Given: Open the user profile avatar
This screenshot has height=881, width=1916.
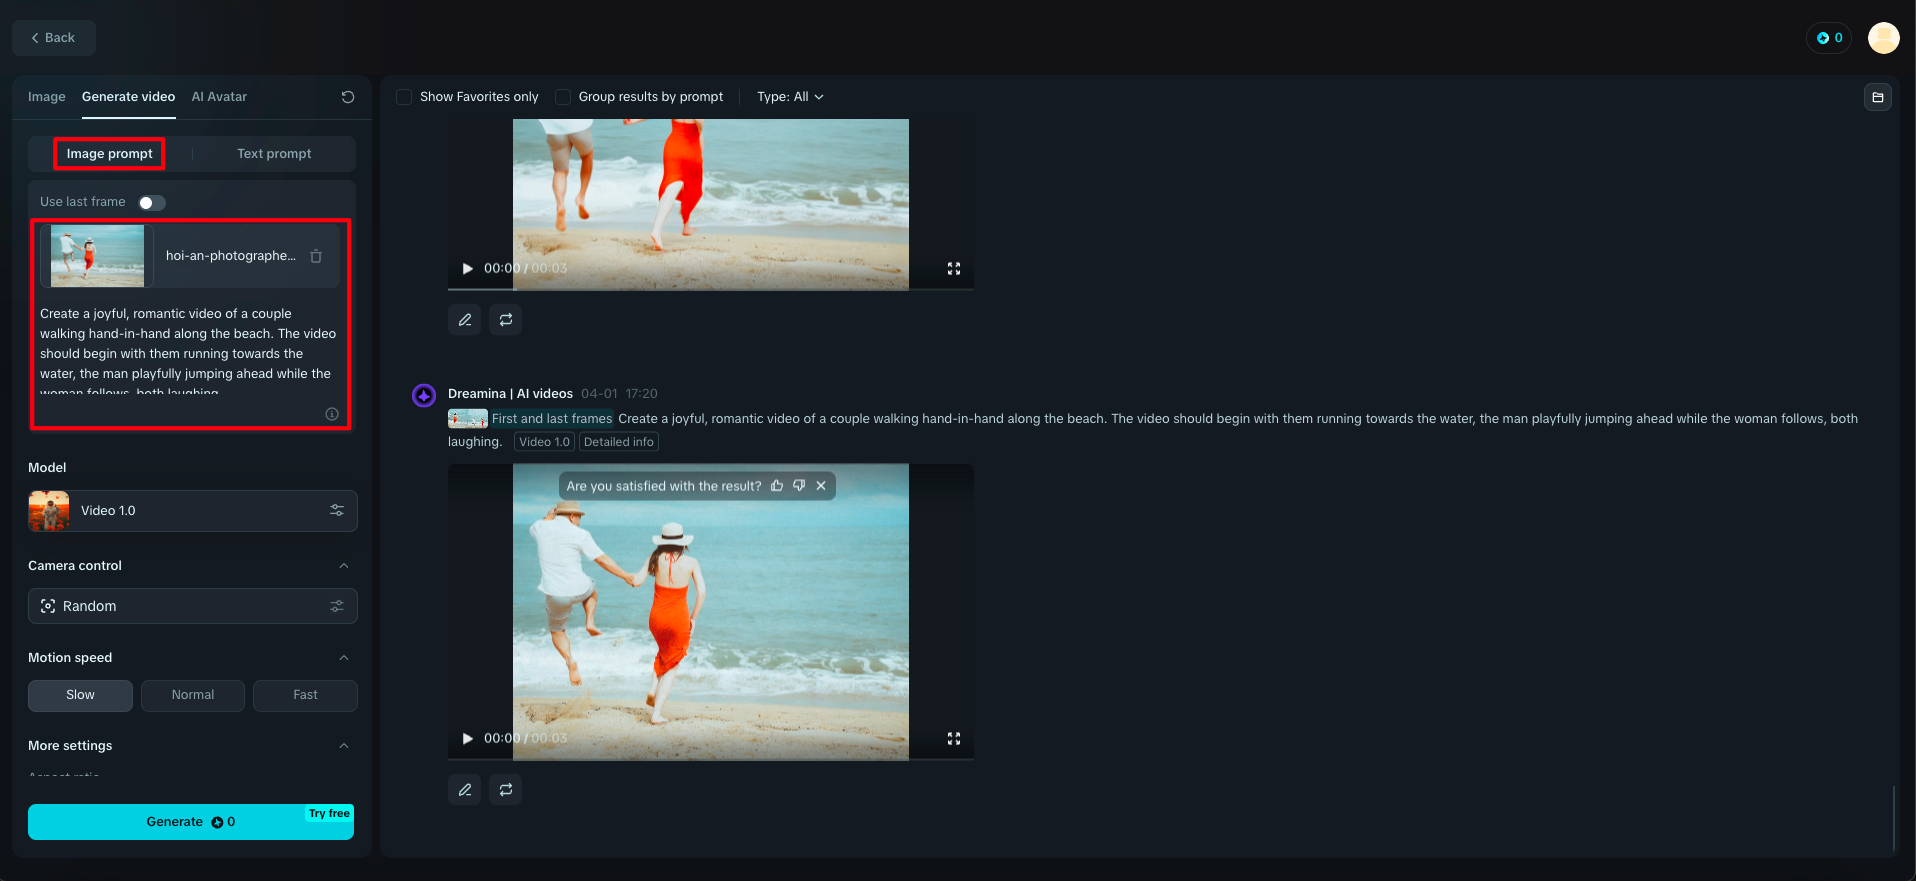Looking at the screenshot, I should tap(1884, 38).
